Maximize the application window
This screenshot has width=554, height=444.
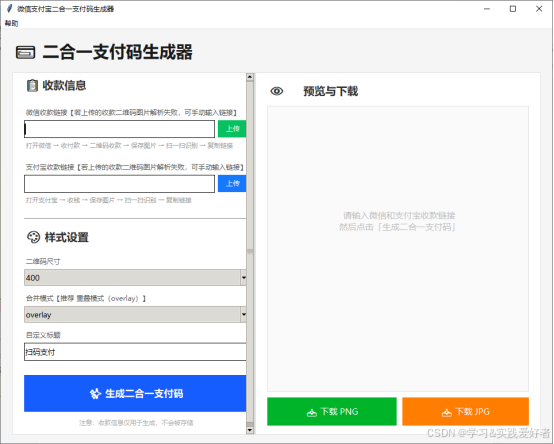tap(513, 9)
